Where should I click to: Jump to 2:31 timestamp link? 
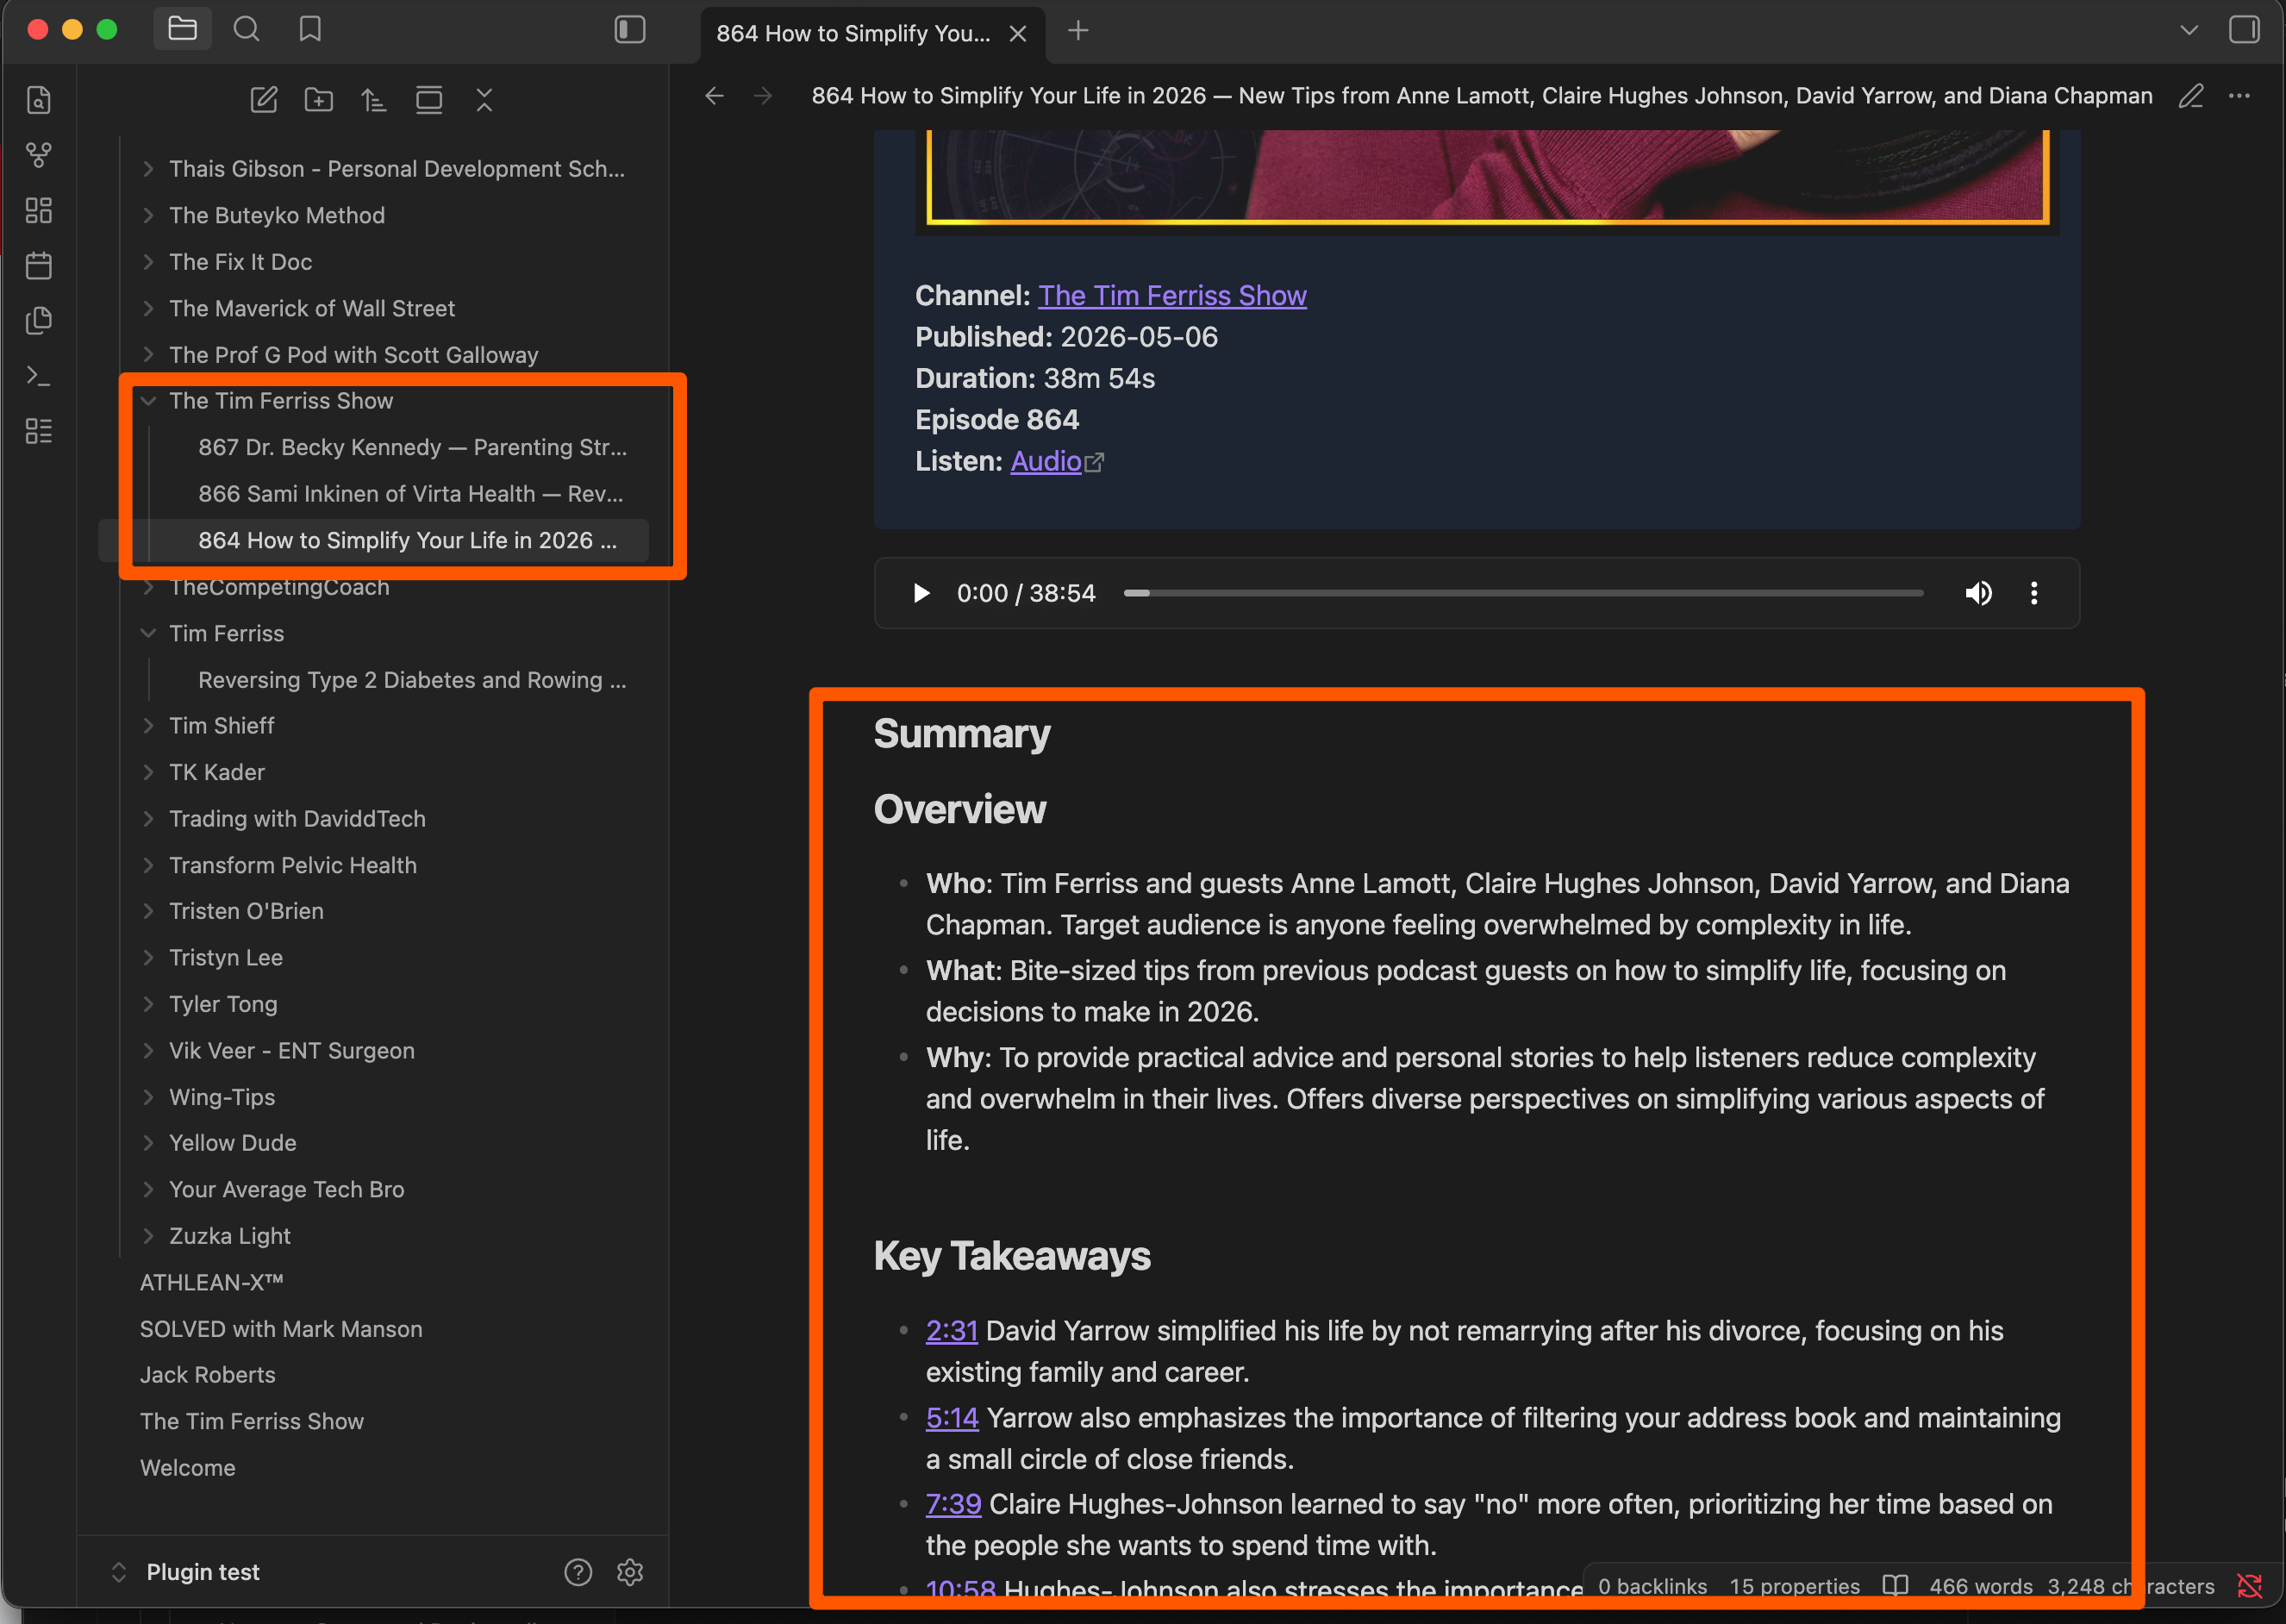(951, 1331)
